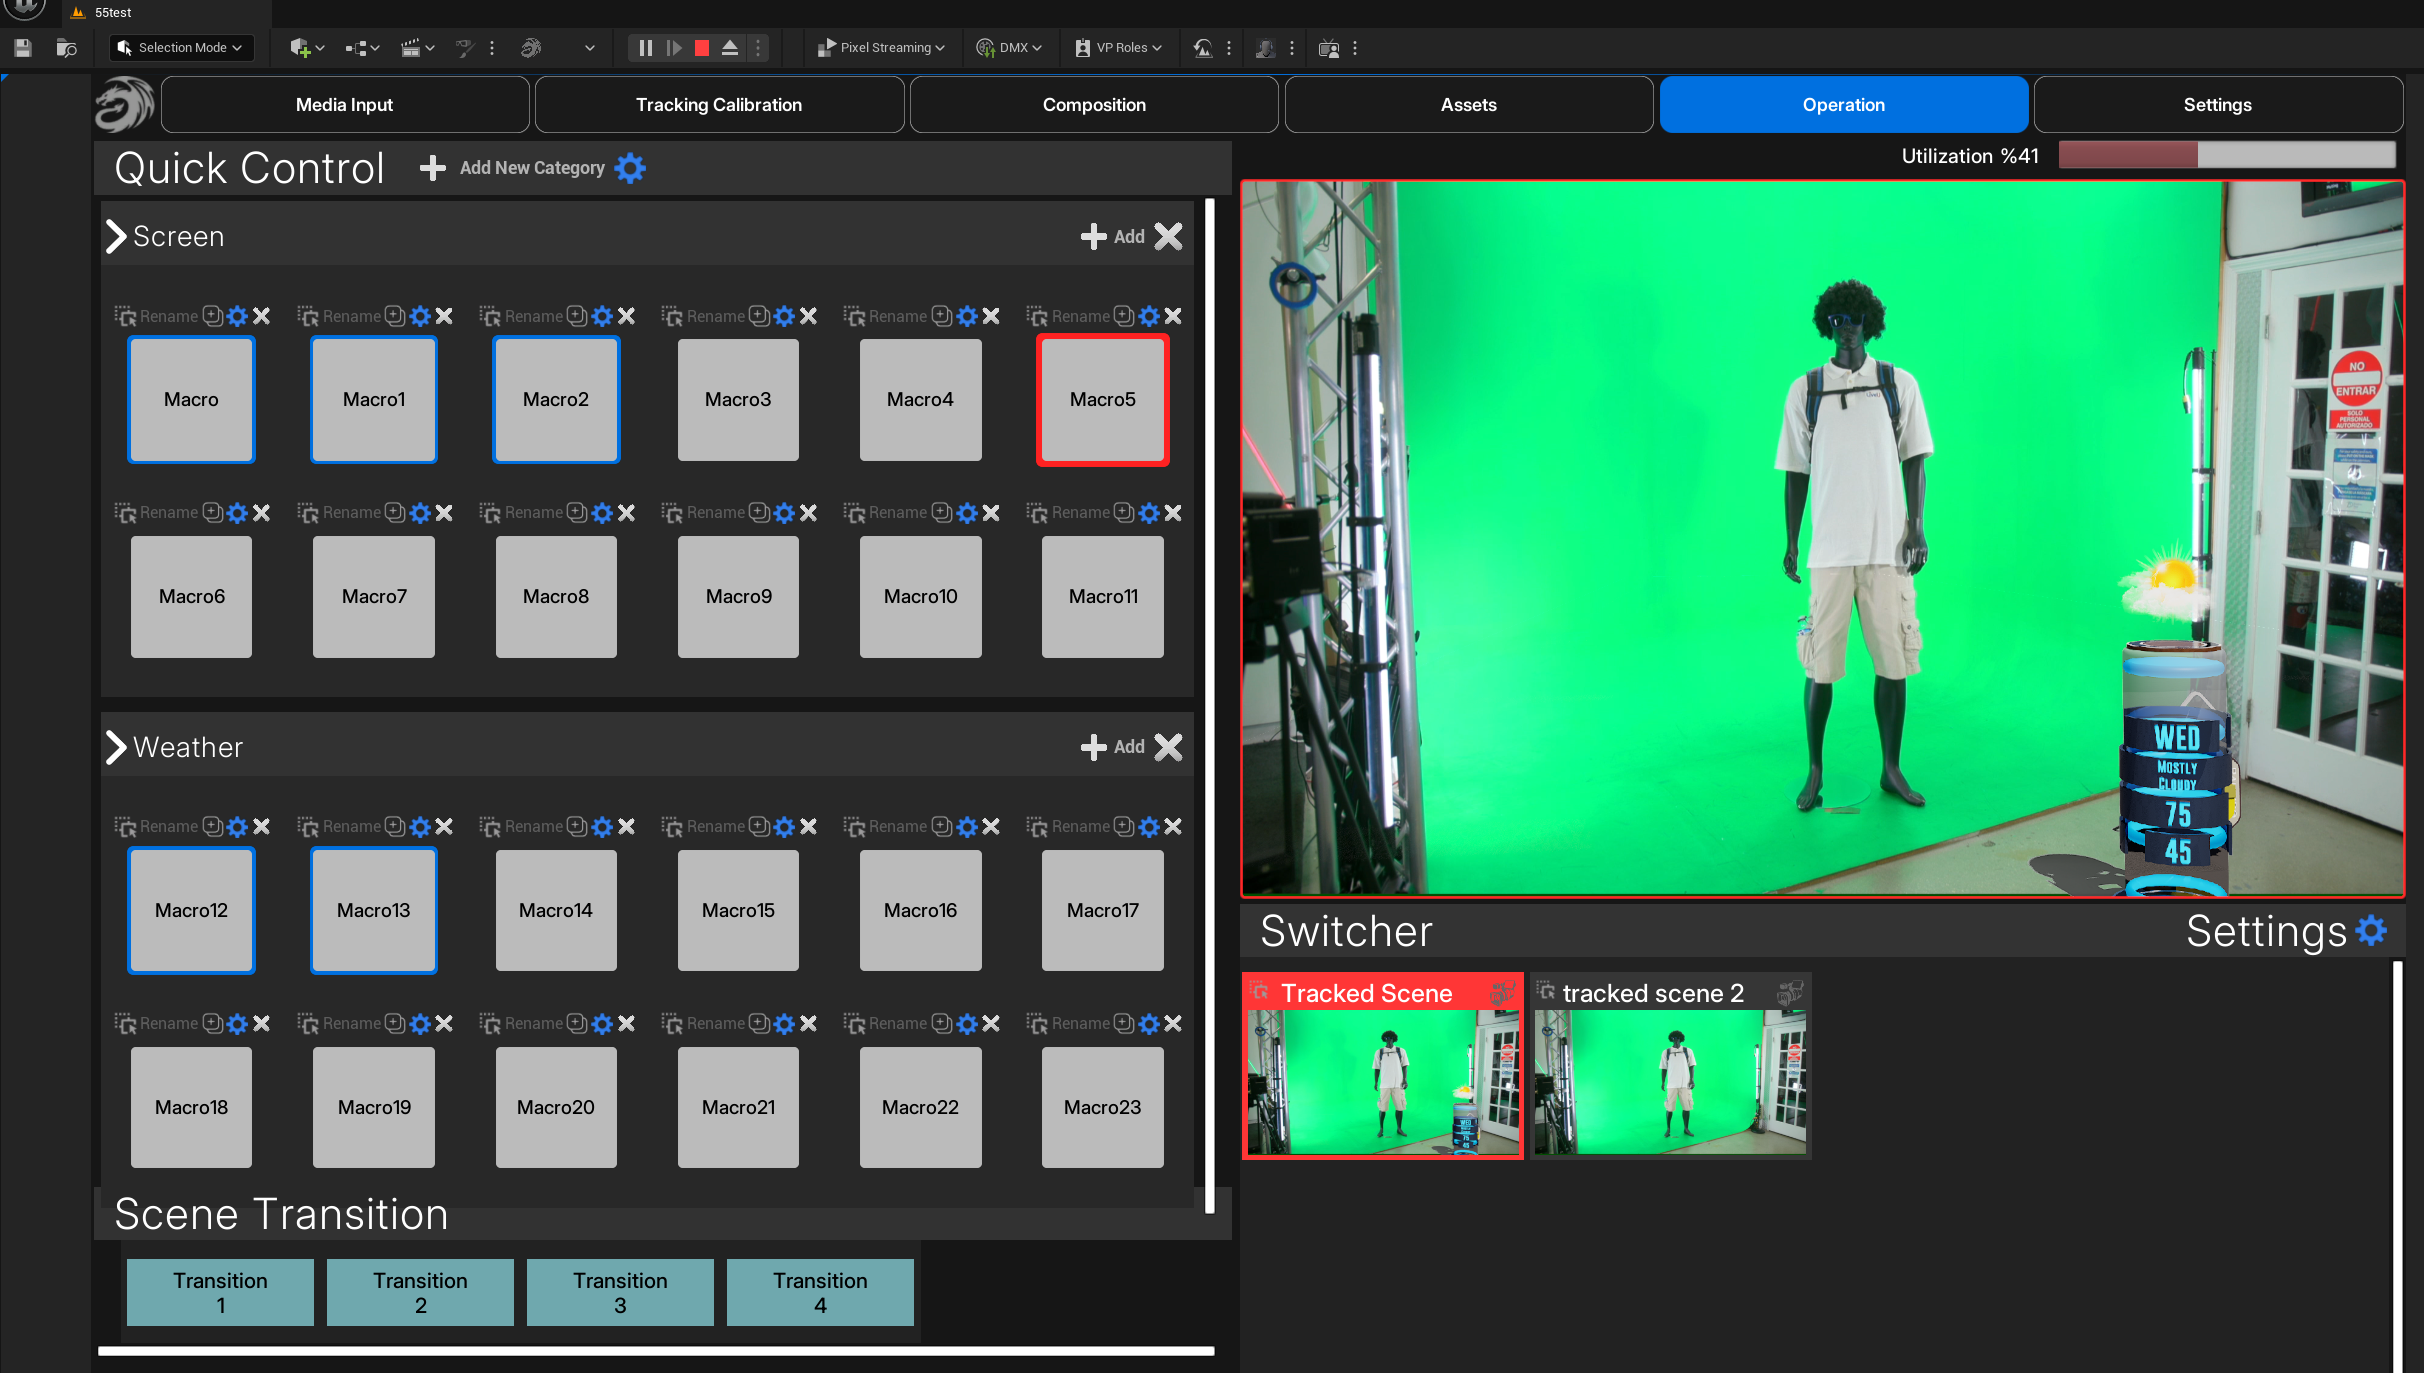
Task: Pause the running simulation
Action: coord(646,47)
